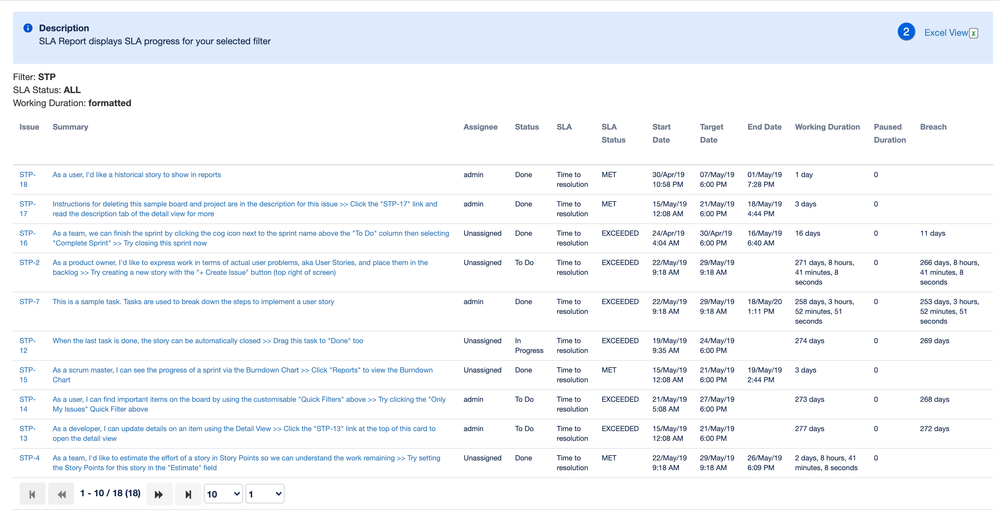Image resolution: width=999 pixels, height=519 pixels.
Task: Open summary 'As a developer, I can update details'
Action: coord(244,434)
